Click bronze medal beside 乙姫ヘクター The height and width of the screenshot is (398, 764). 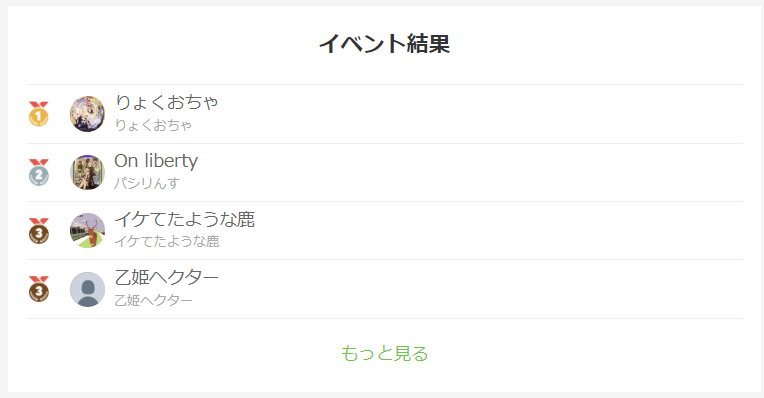click(x=38, y=289)
